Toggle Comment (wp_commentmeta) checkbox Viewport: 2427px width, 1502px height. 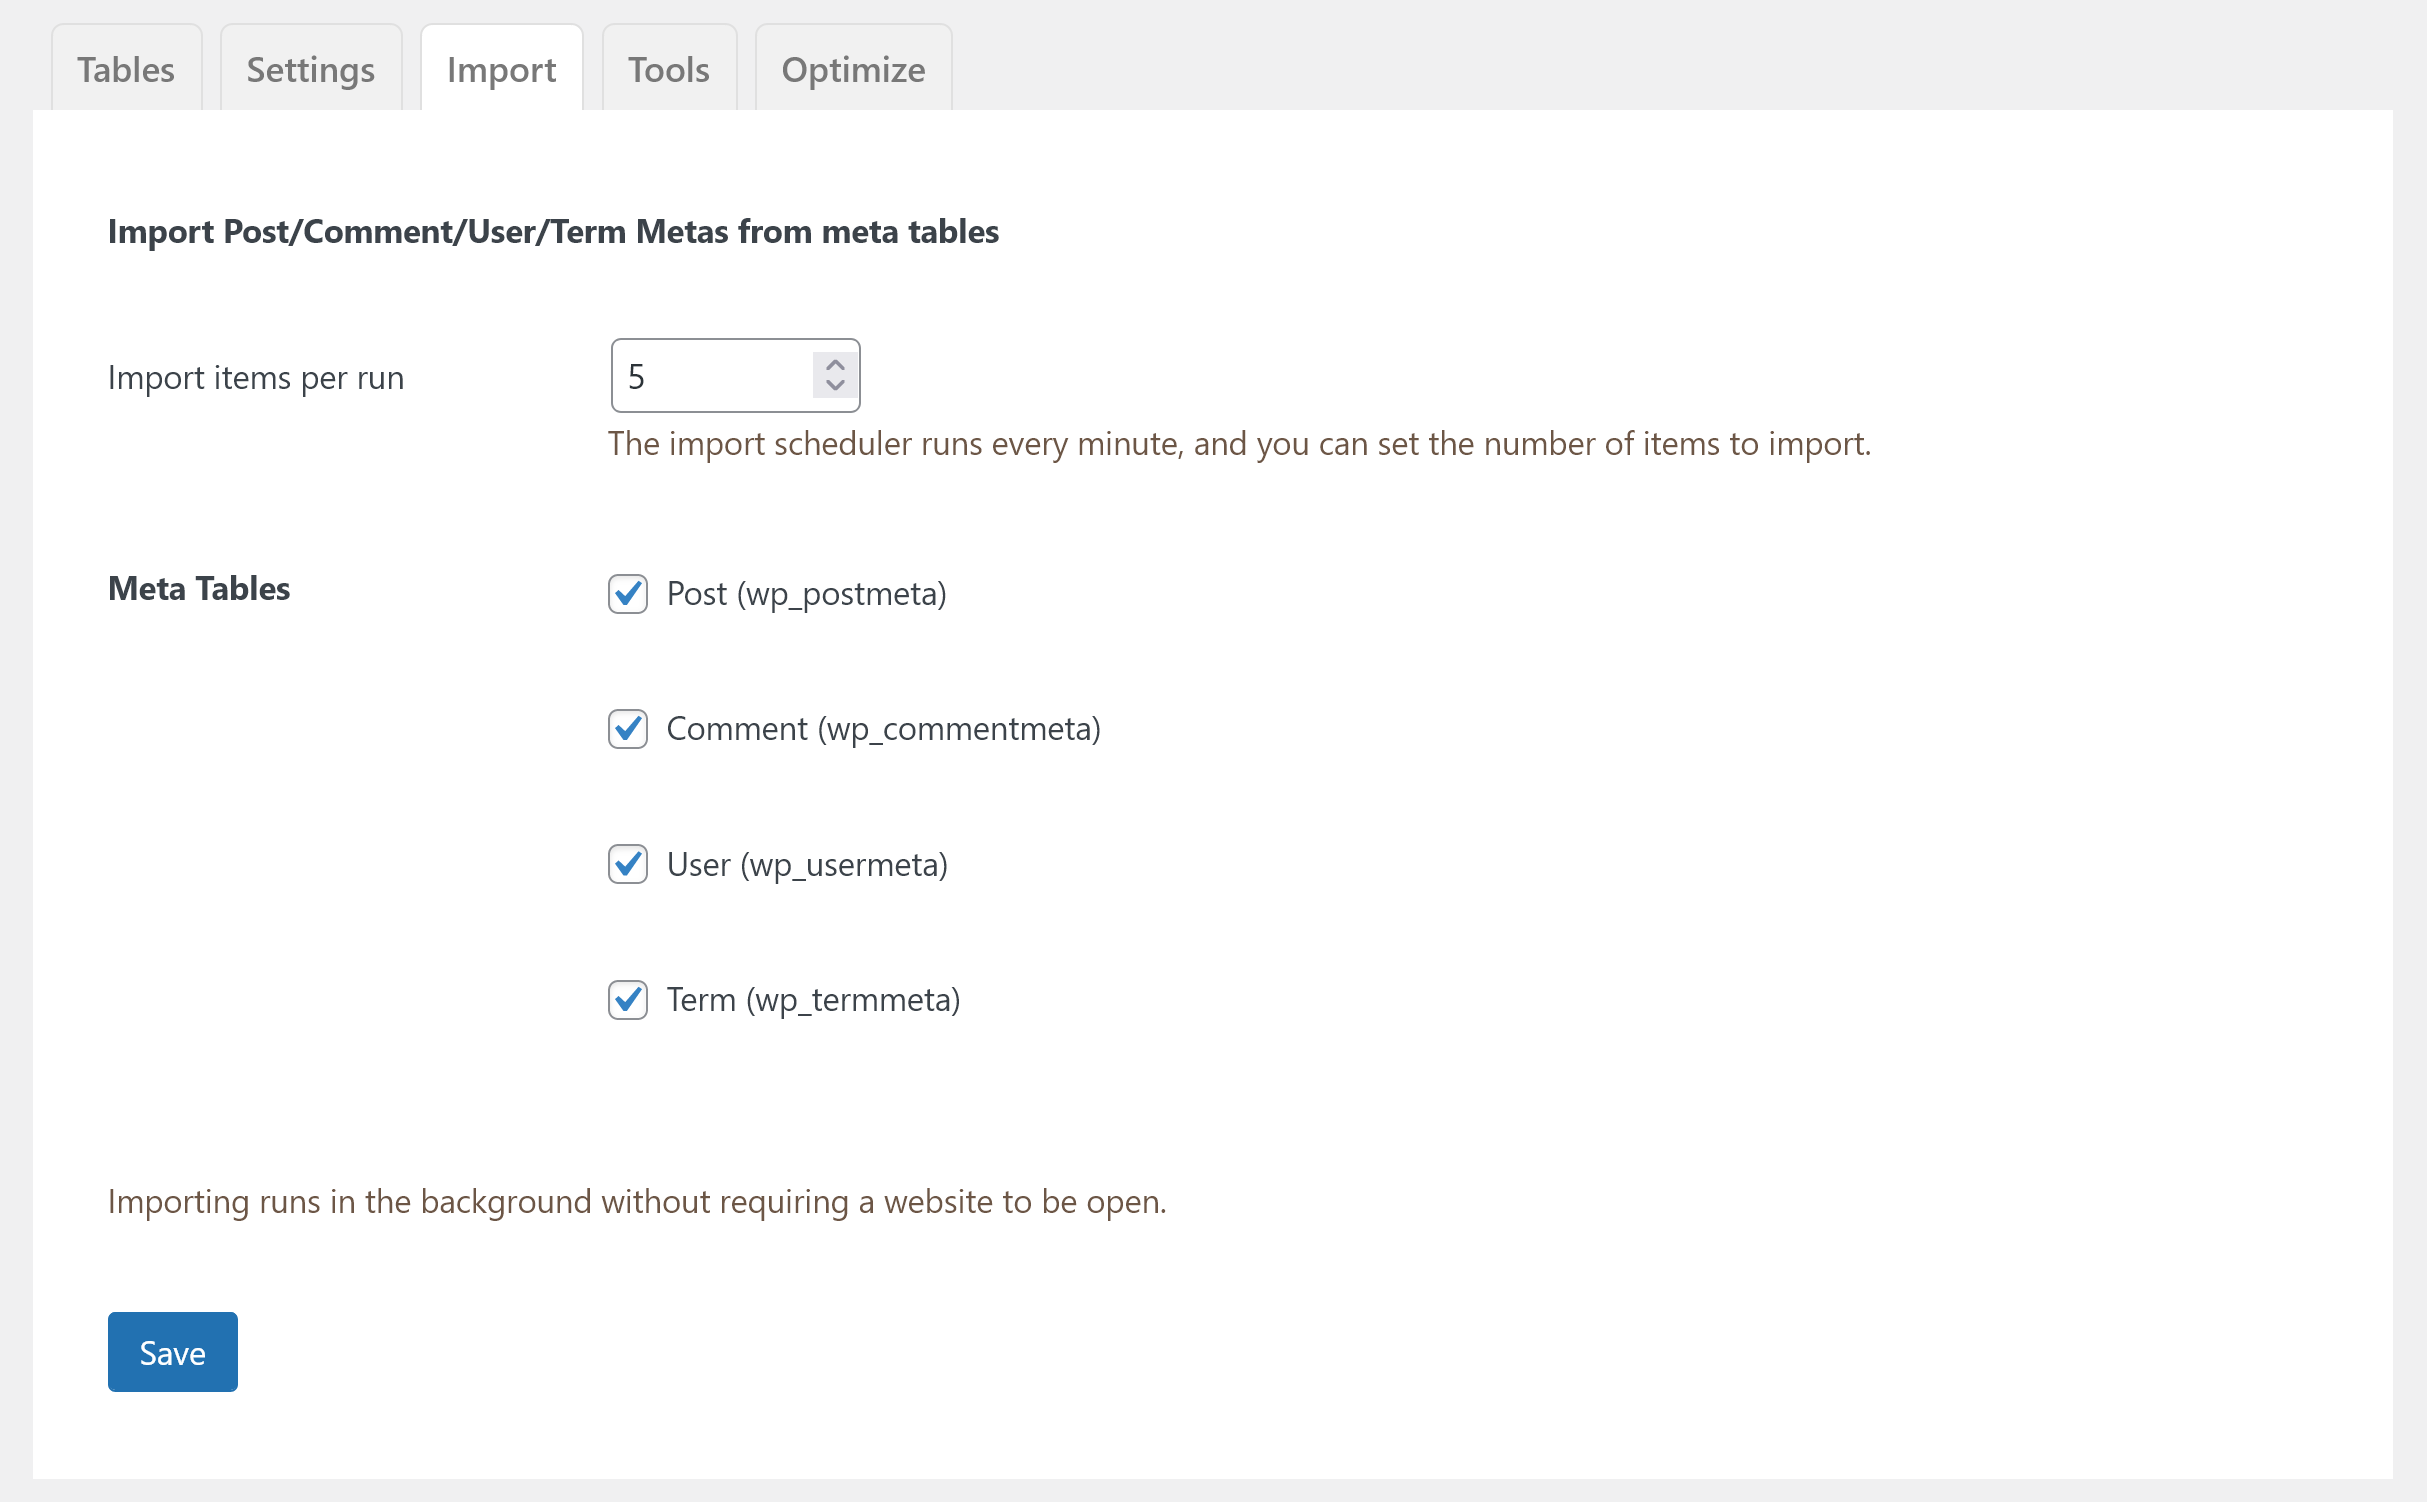pos(628,729)
